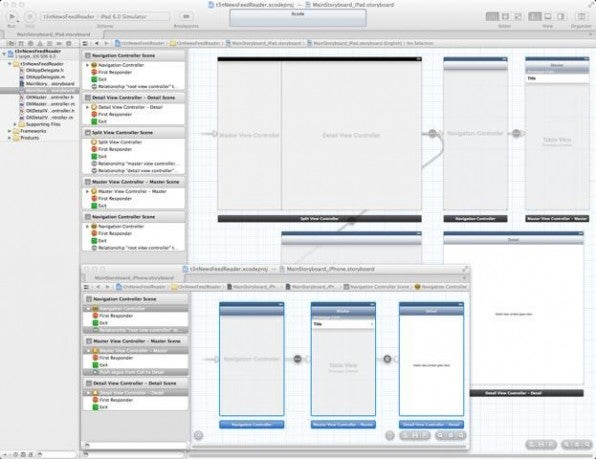Go back in the main window jump bar

[x=97, y=43]
